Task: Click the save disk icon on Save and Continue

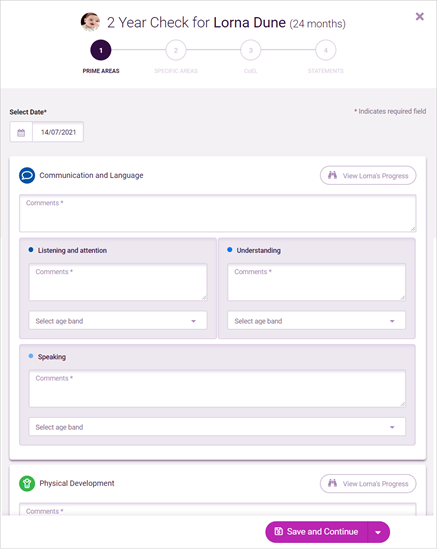Action: pyautogui.click(x=278, y=531)
